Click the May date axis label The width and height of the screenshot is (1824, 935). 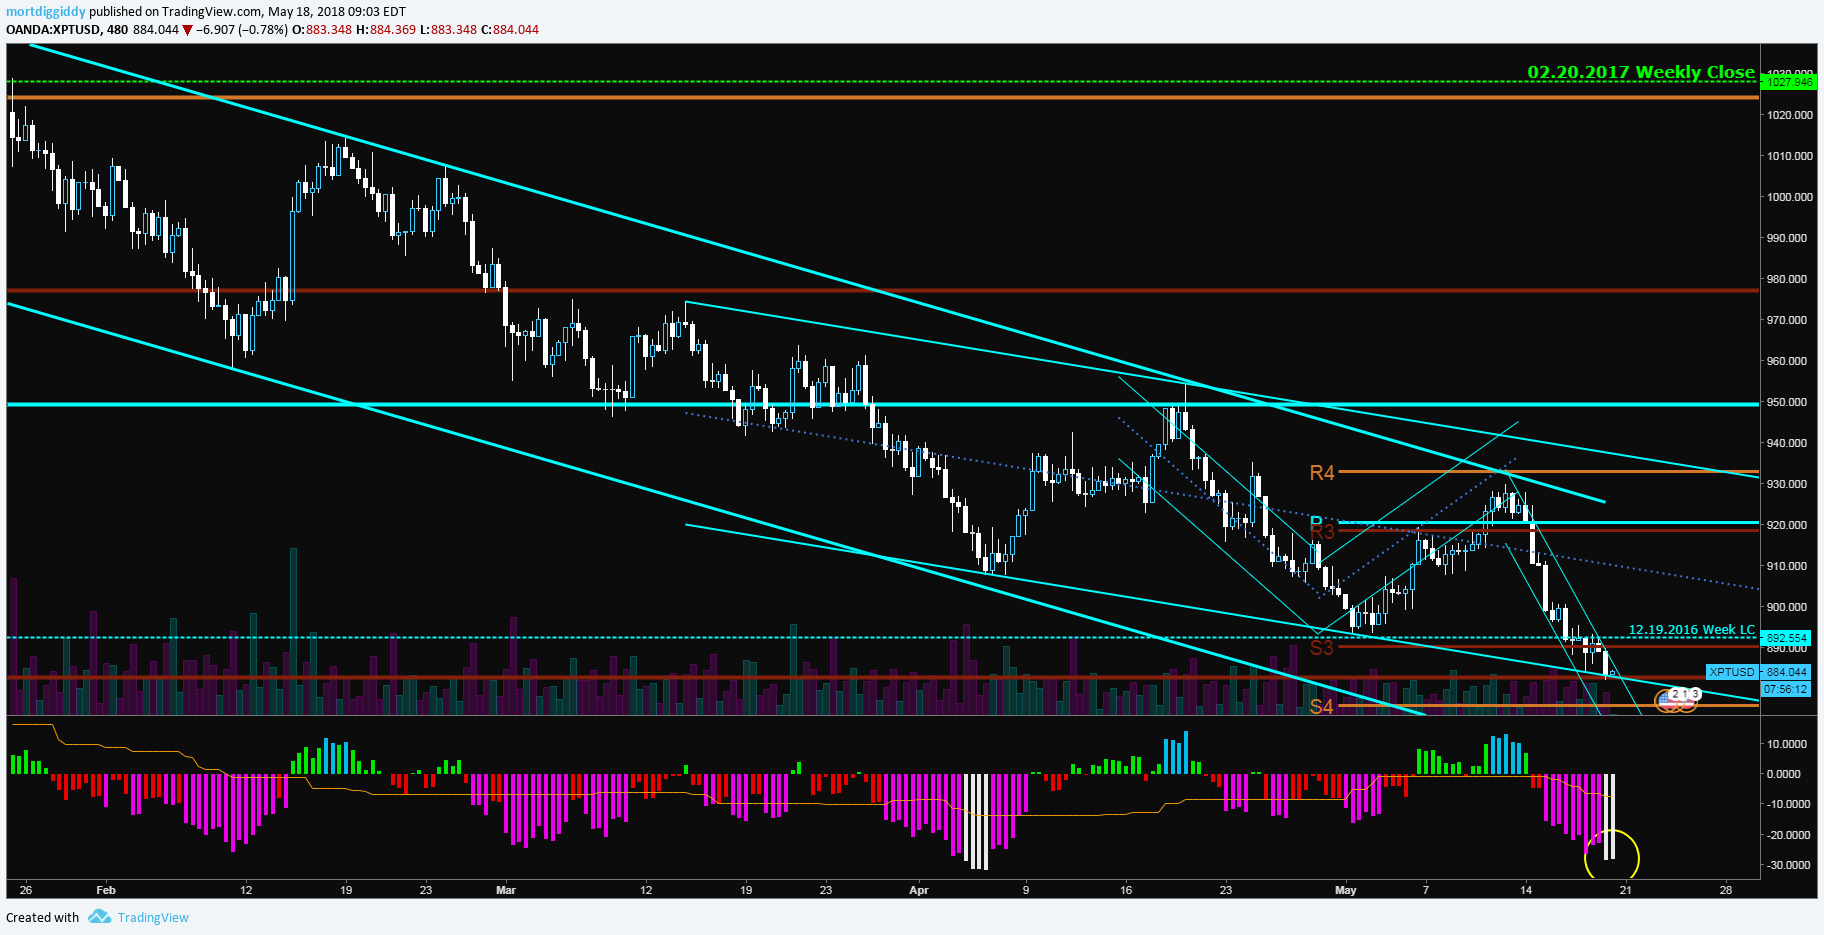coord(1346,890)
